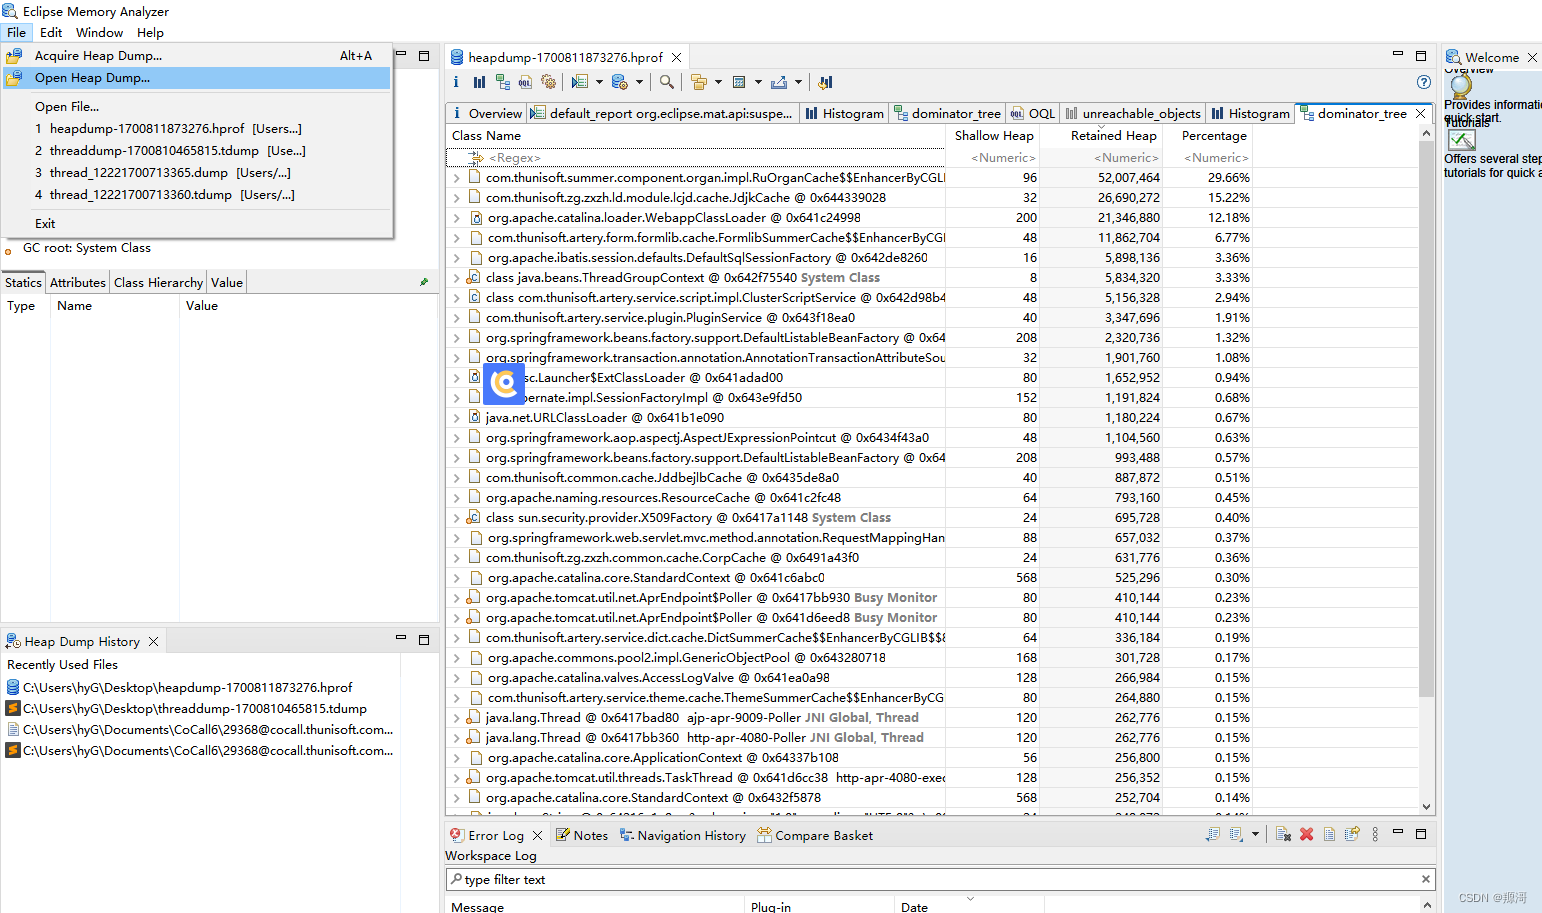Open heapdump-1700811873276.hprof in history list
This screenshot has height=913, width=1542.
tap(188, 688)
